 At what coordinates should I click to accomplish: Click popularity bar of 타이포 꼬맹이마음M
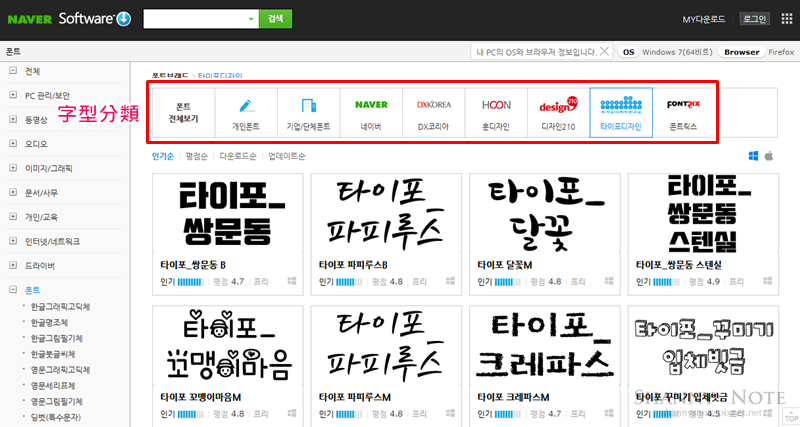point(190,414)
